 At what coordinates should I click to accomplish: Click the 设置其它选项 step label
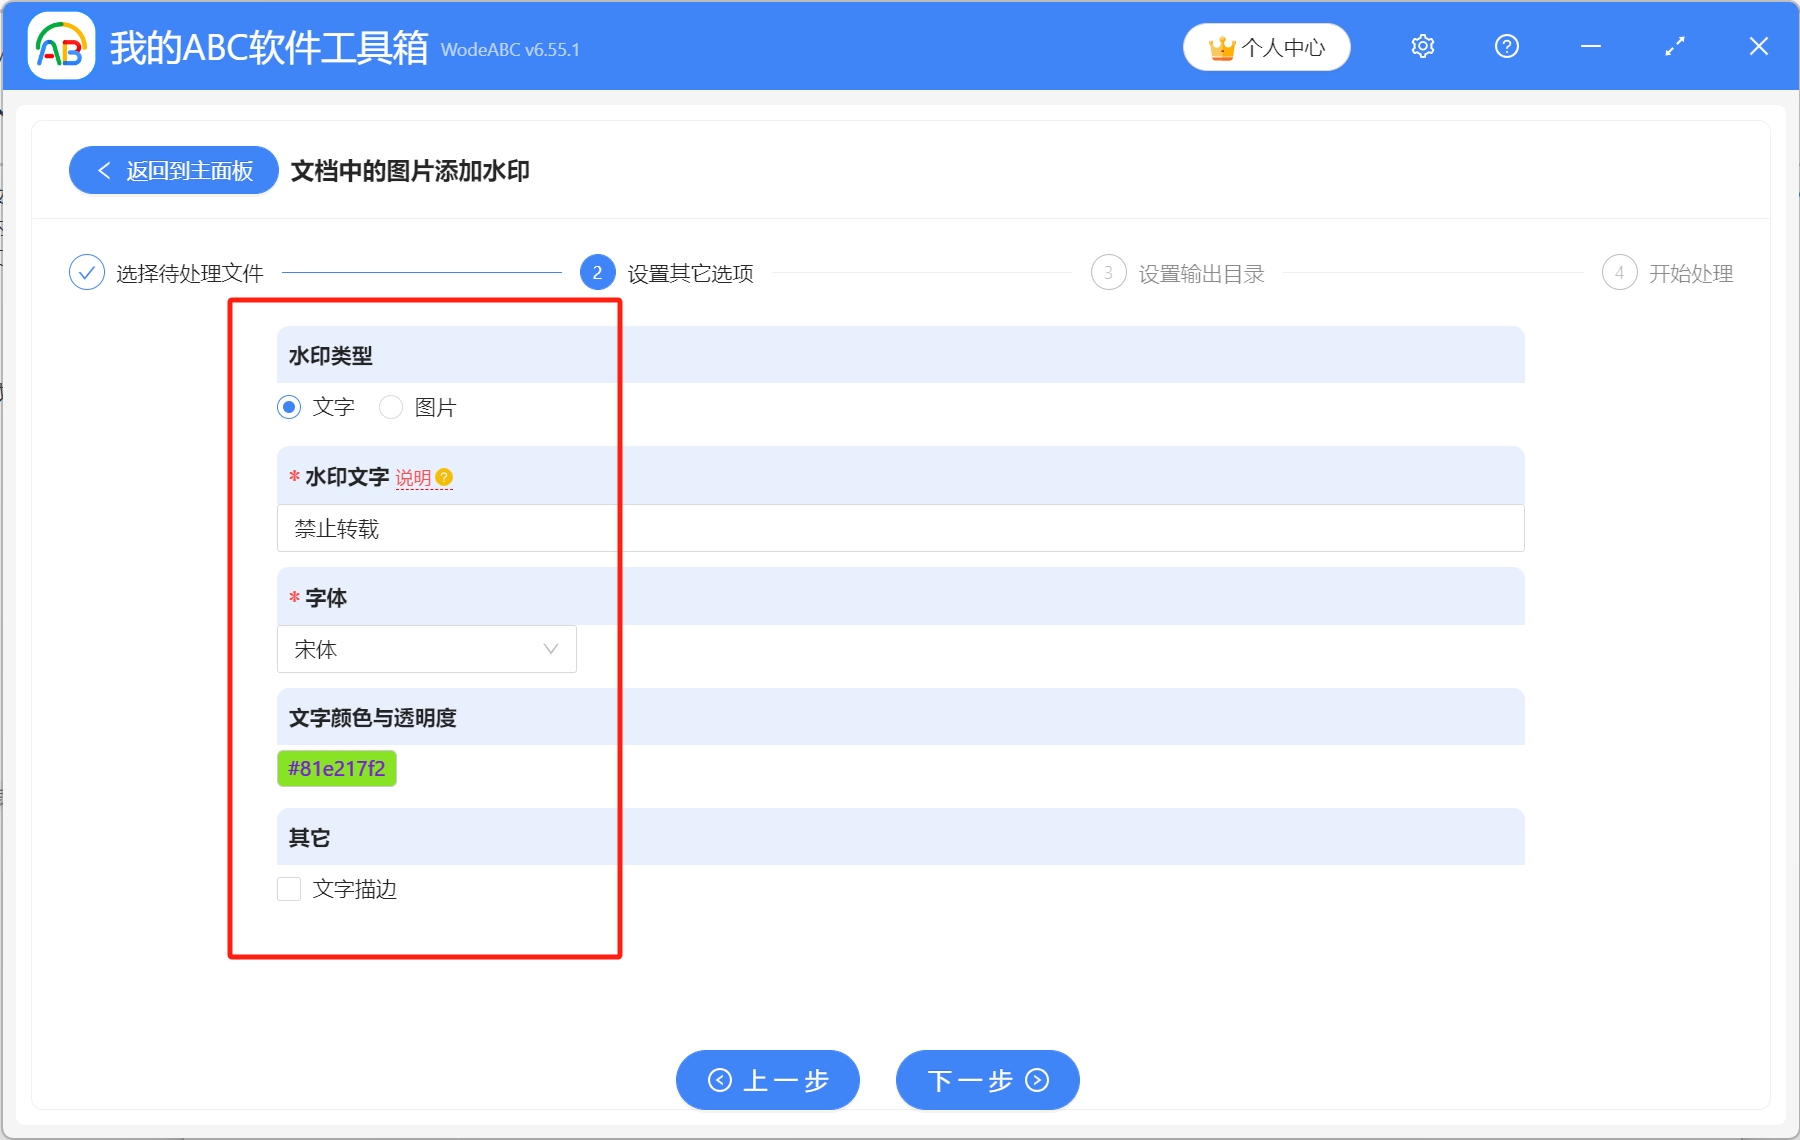[x=689, y=273]
